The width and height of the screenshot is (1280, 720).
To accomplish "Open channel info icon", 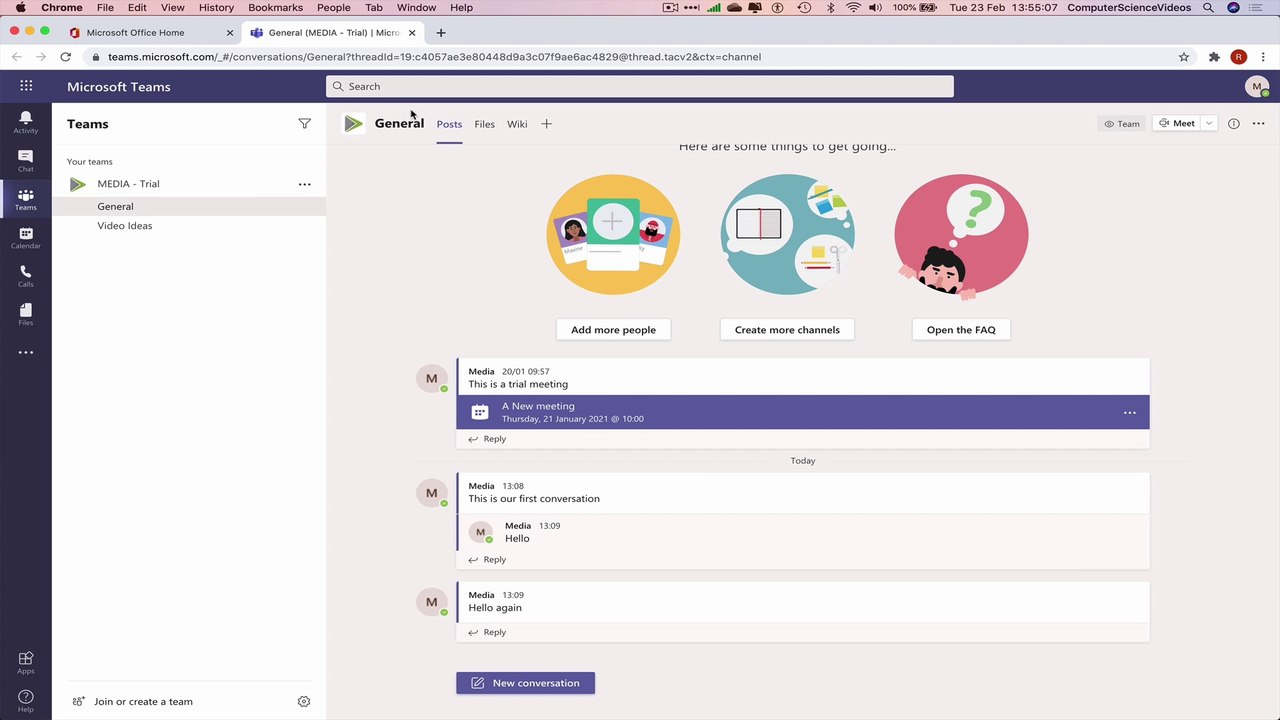I will point(1233,124).
